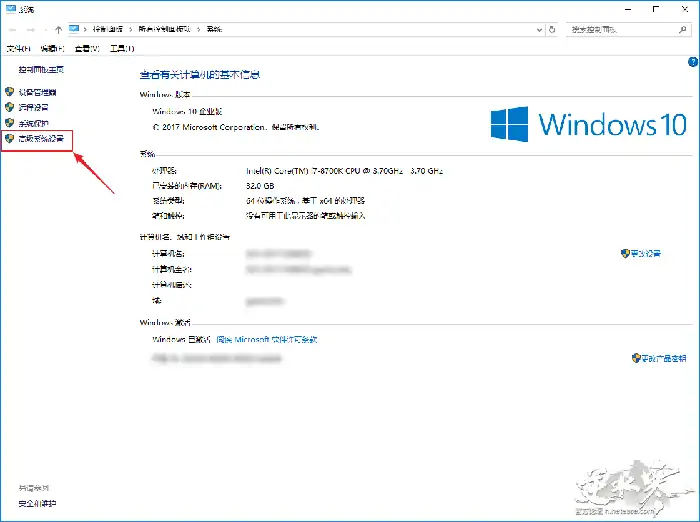Maximize the System window
Screen dimensions: 700x522
(656, 9)
